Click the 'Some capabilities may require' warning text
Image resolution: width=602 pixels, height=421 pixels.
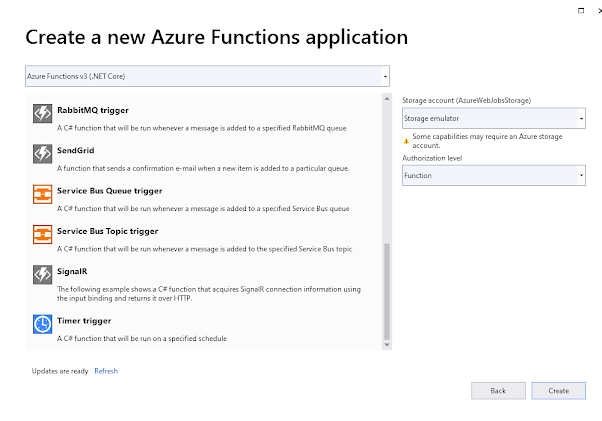click(487, 141)
